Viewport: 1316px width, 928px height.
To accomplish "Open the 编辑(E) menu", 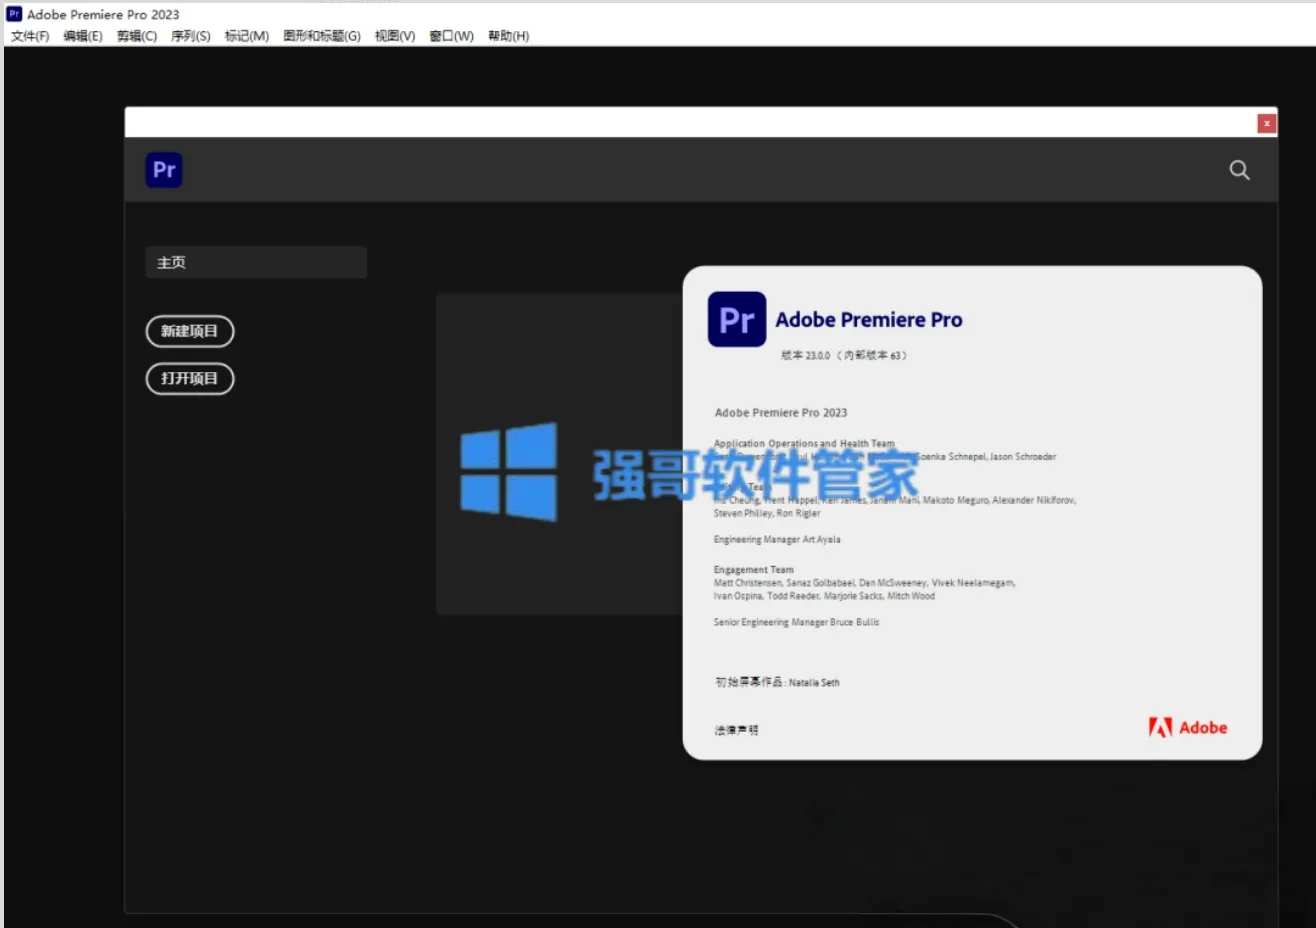I will 83,36.
